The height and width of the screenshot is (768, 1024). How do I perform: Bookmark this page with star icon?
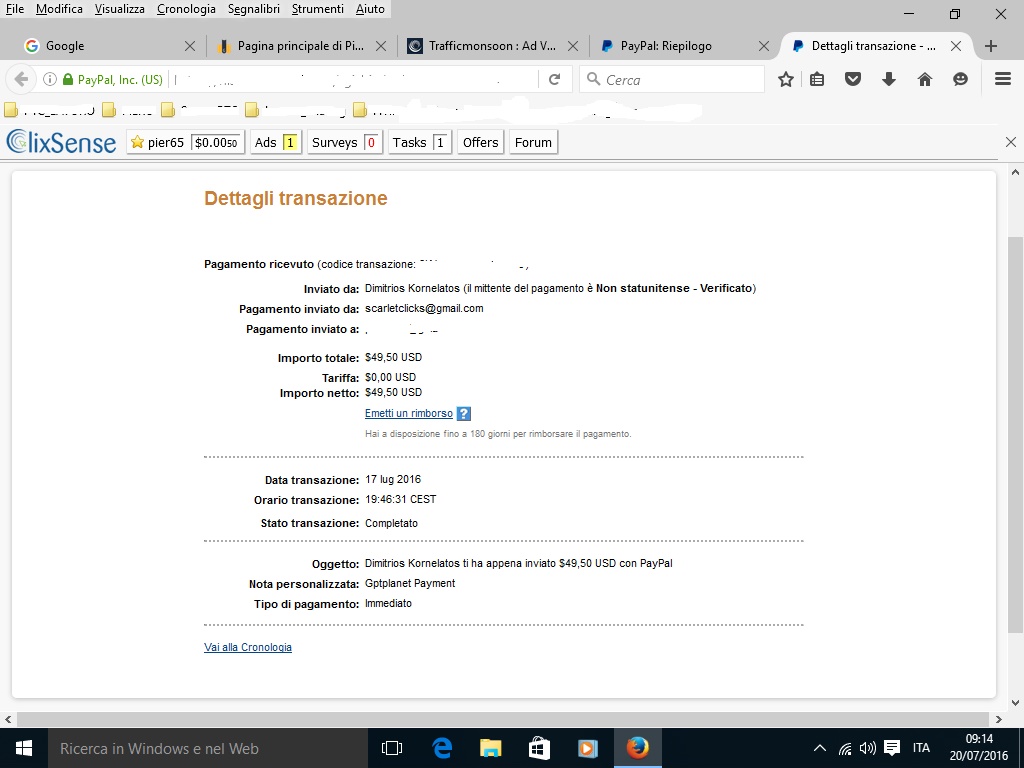coord(786,79)
